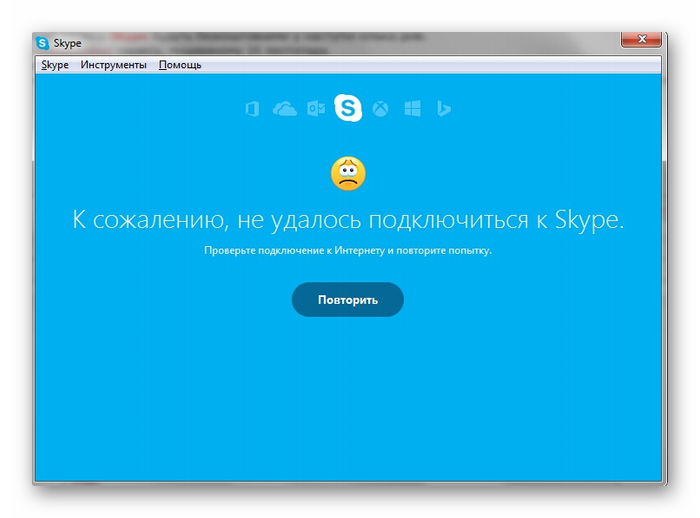Click the OneDrive cloud icon
The height and width of the screenshot is (518, 700).
click(284, 109)
